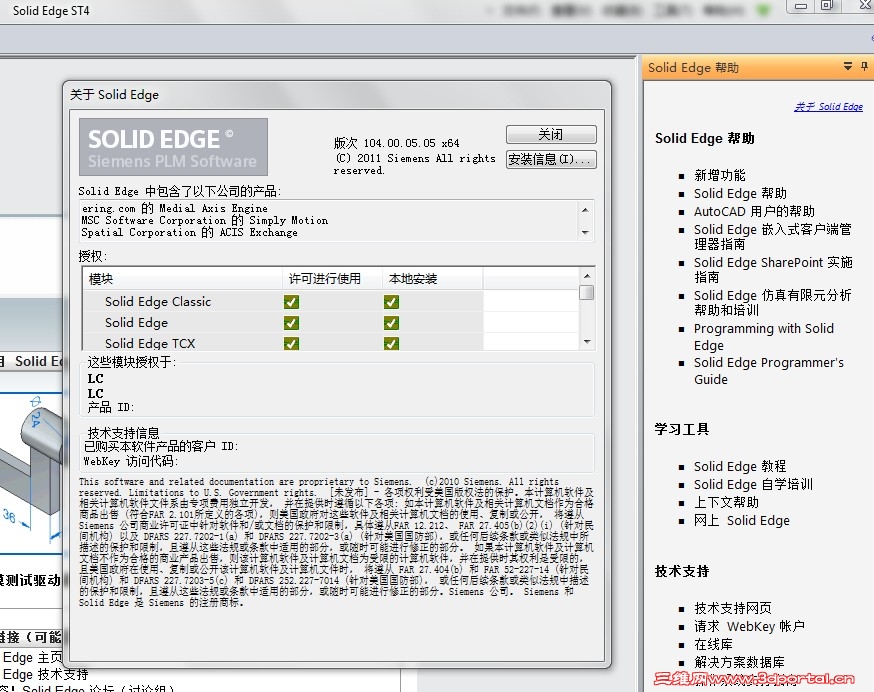Click version text 104.00.05.05 x64
874x692 pixels.
pyautogui.click(x=397, y=143)
